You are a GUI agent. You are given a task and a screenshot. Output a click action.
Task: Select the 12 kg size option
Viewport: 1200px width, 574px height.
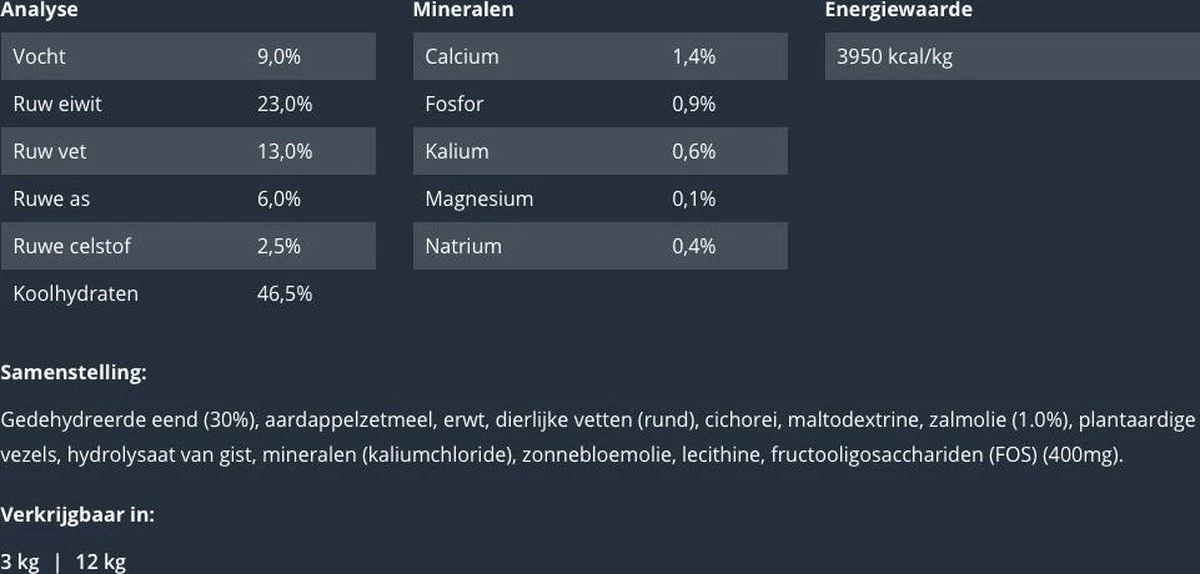(x=101, y=562)
